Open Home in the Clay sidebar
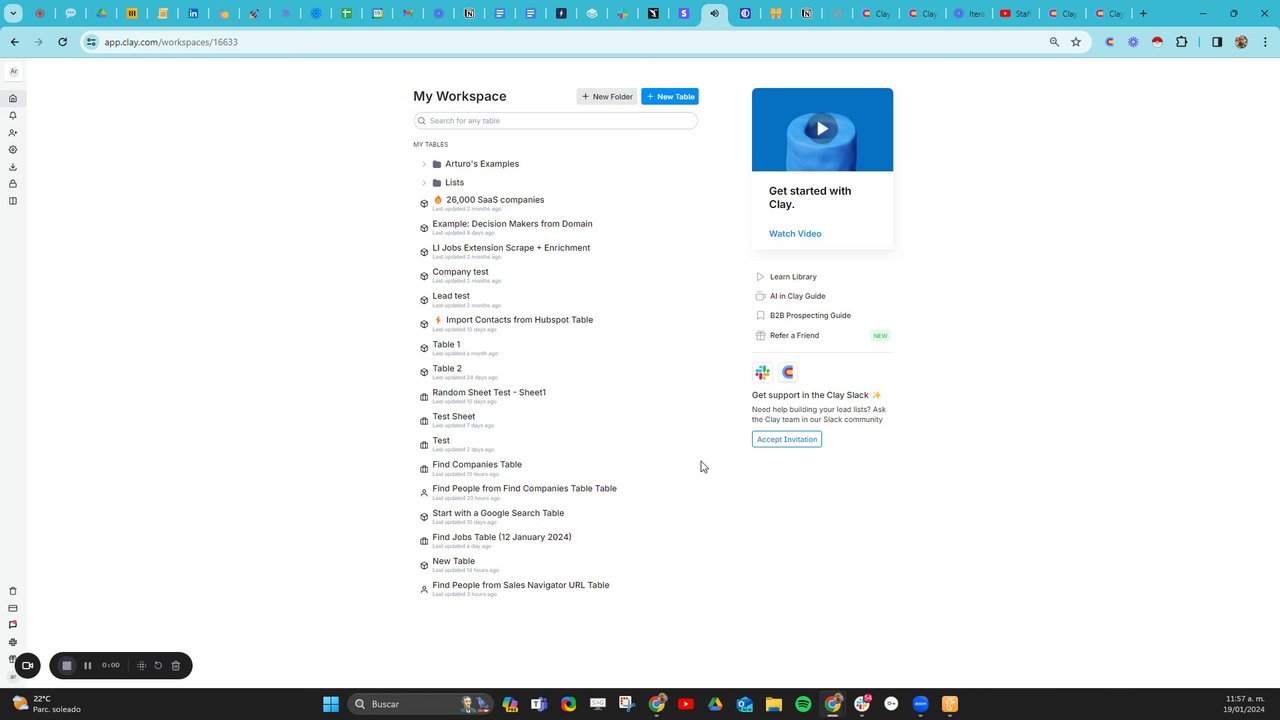Viewport: 1280px width, 720px height. 13,98
